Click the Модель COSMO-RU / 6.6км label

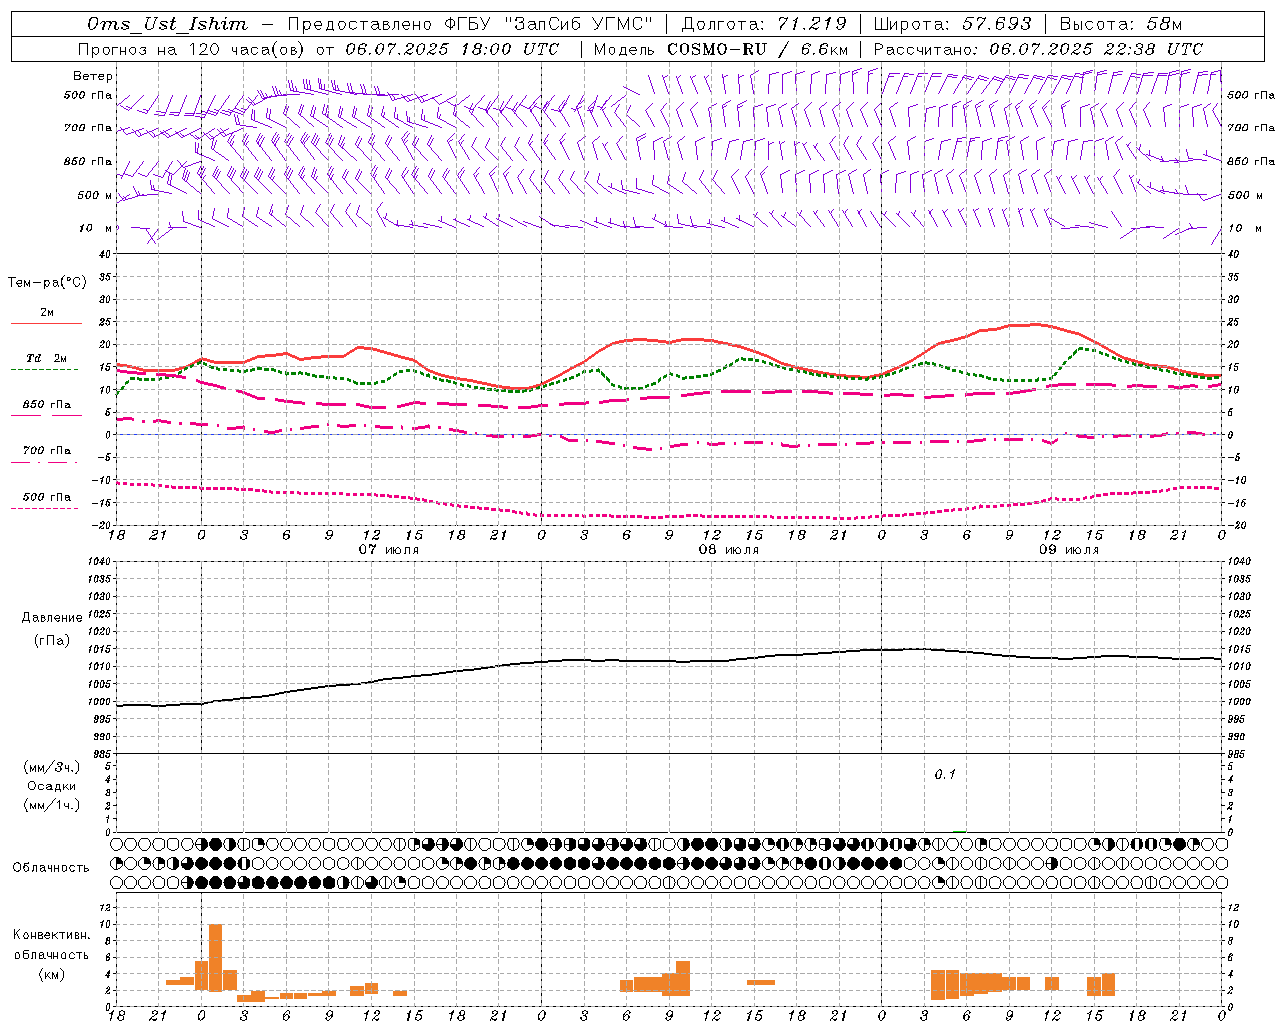coord(721,49)
